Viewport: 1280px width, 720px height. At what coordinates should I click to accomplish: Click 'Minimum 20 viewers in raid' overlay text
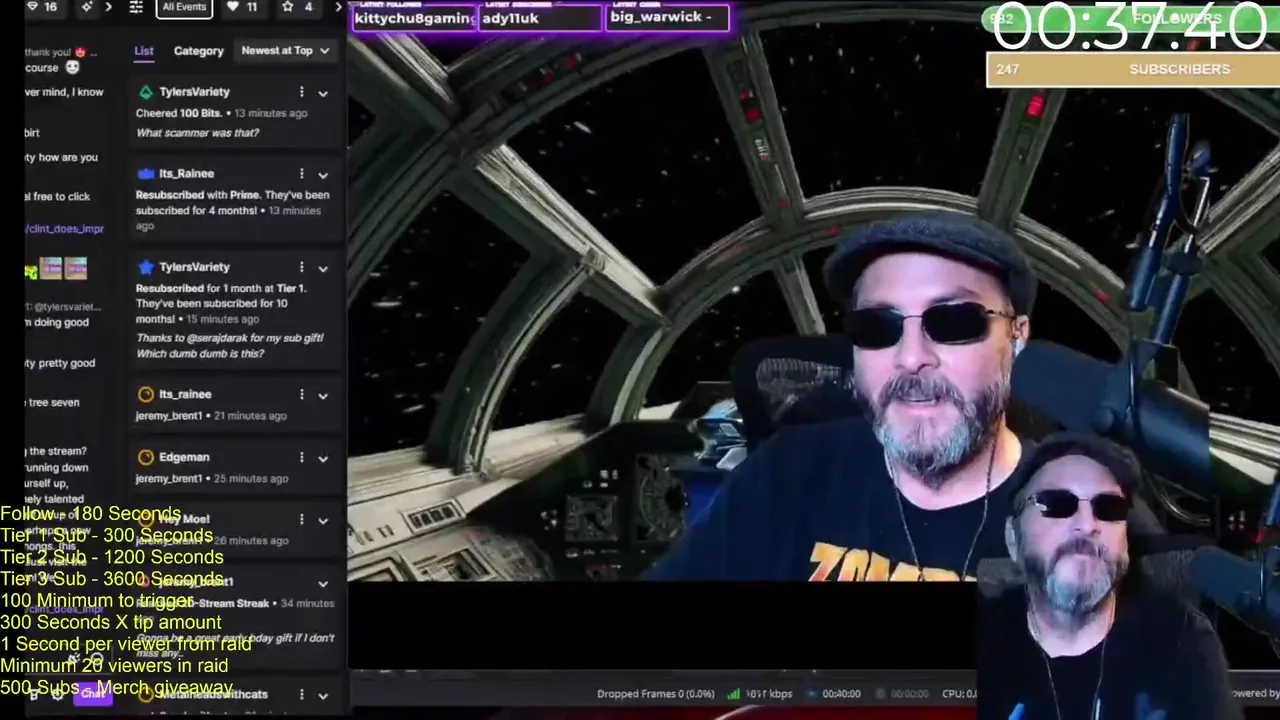click(x=114, y=666)
